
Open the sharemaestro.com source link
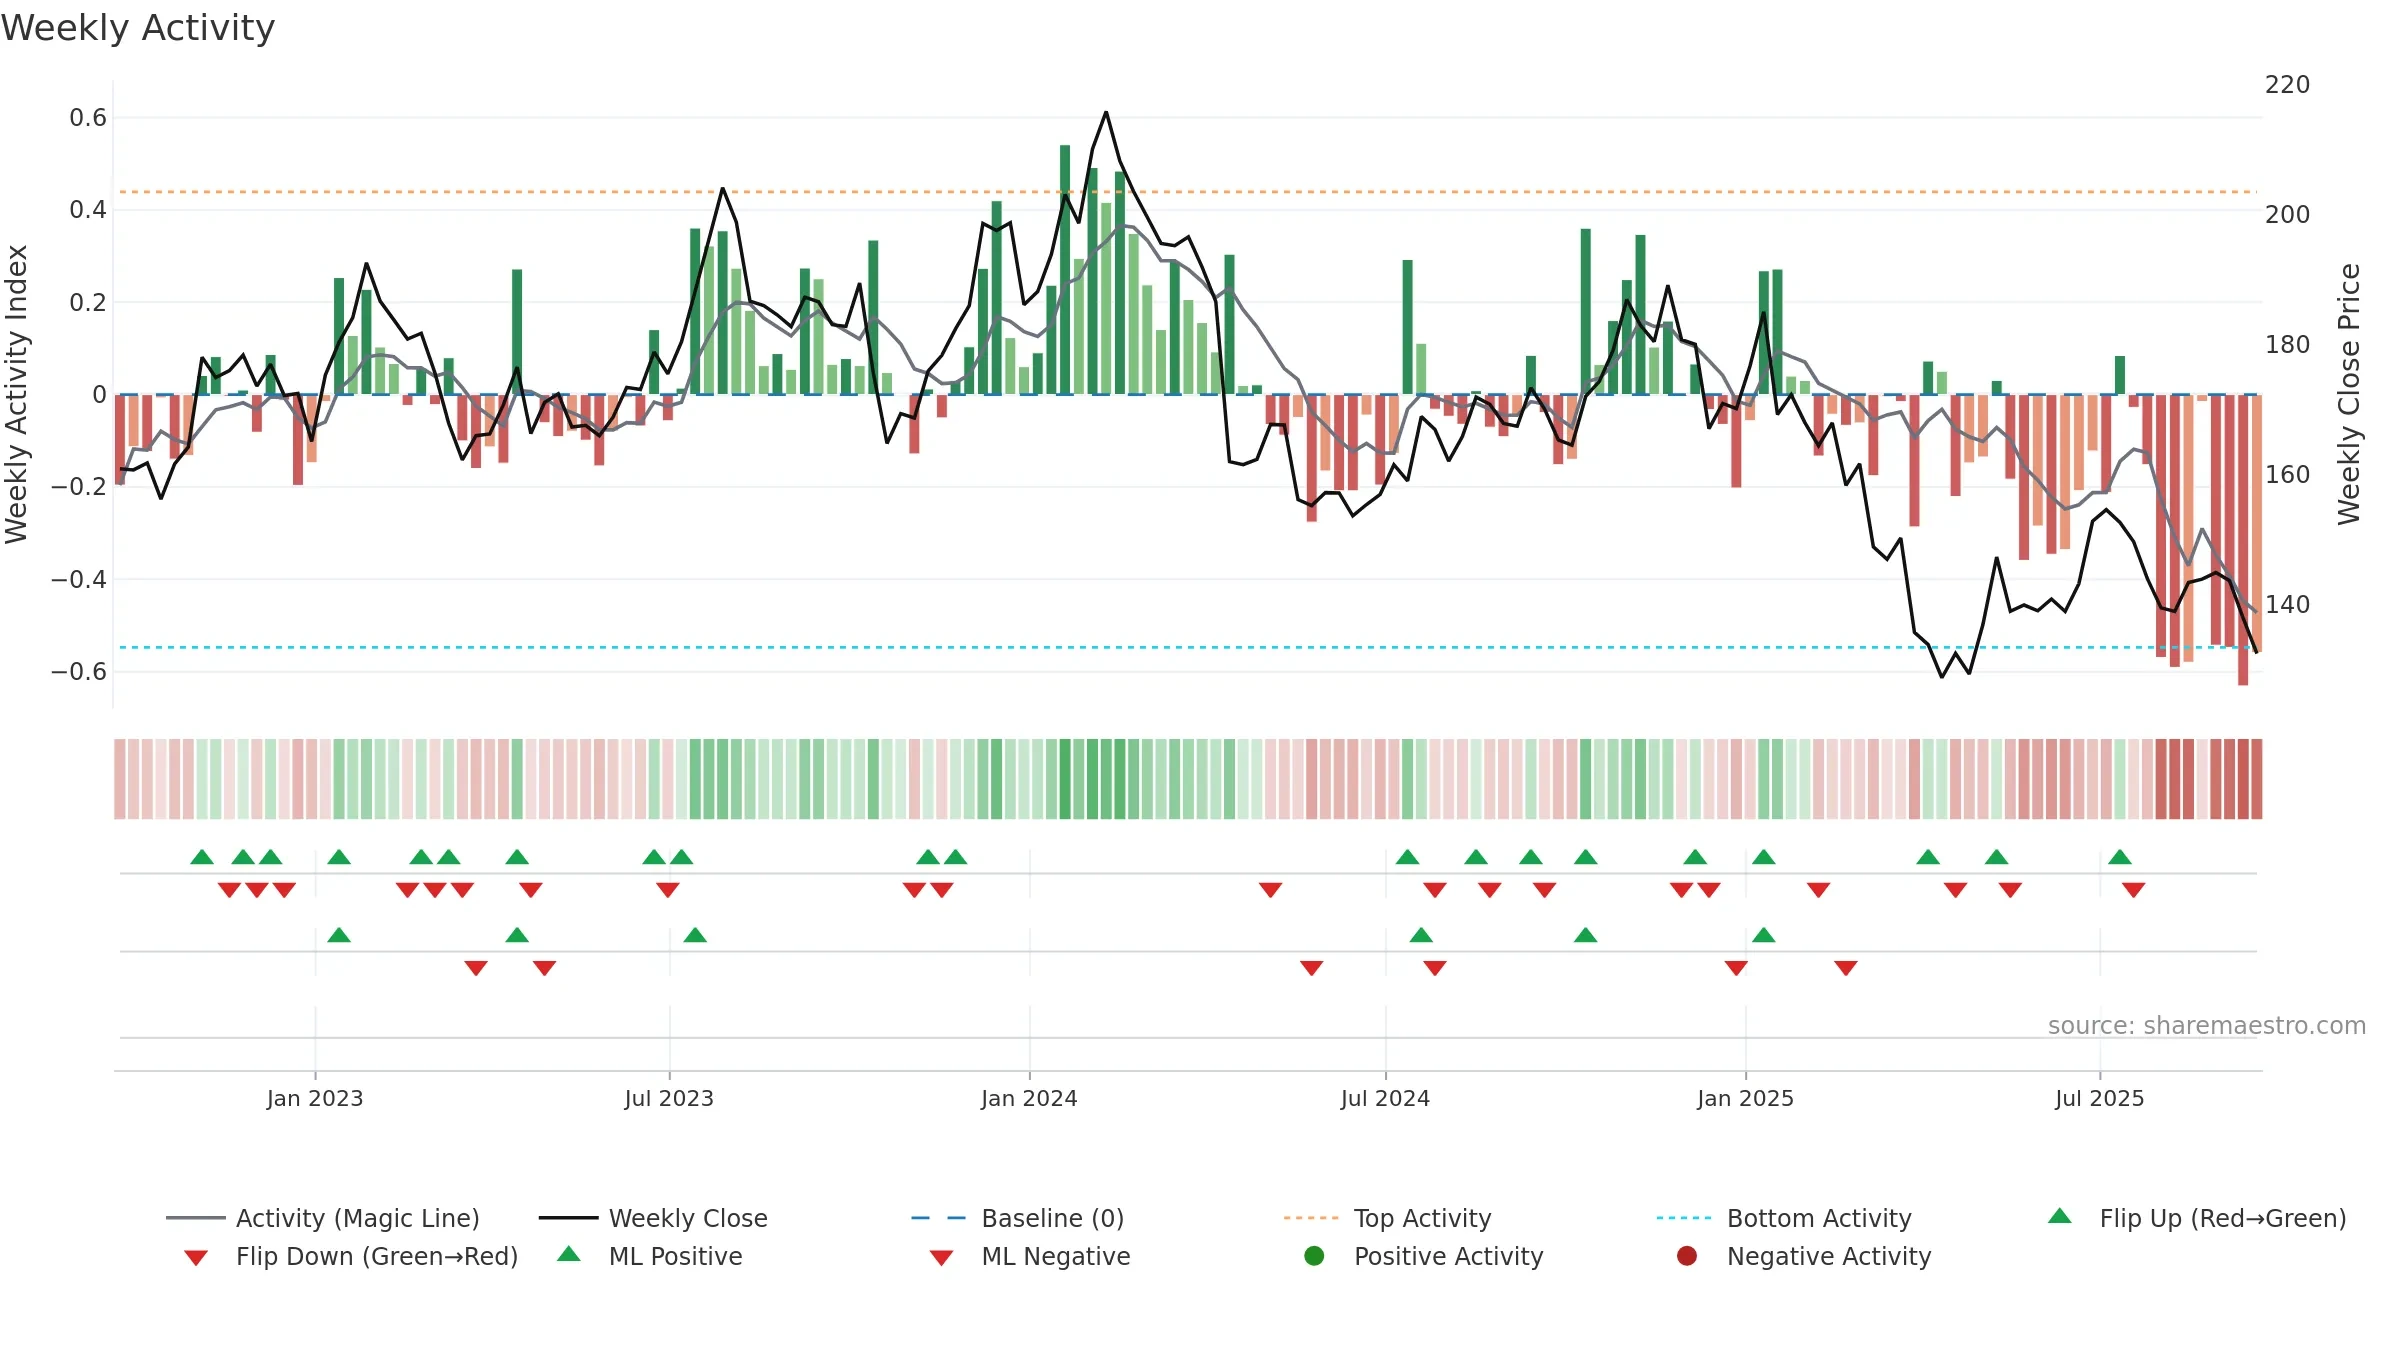pos(2207,1025)
